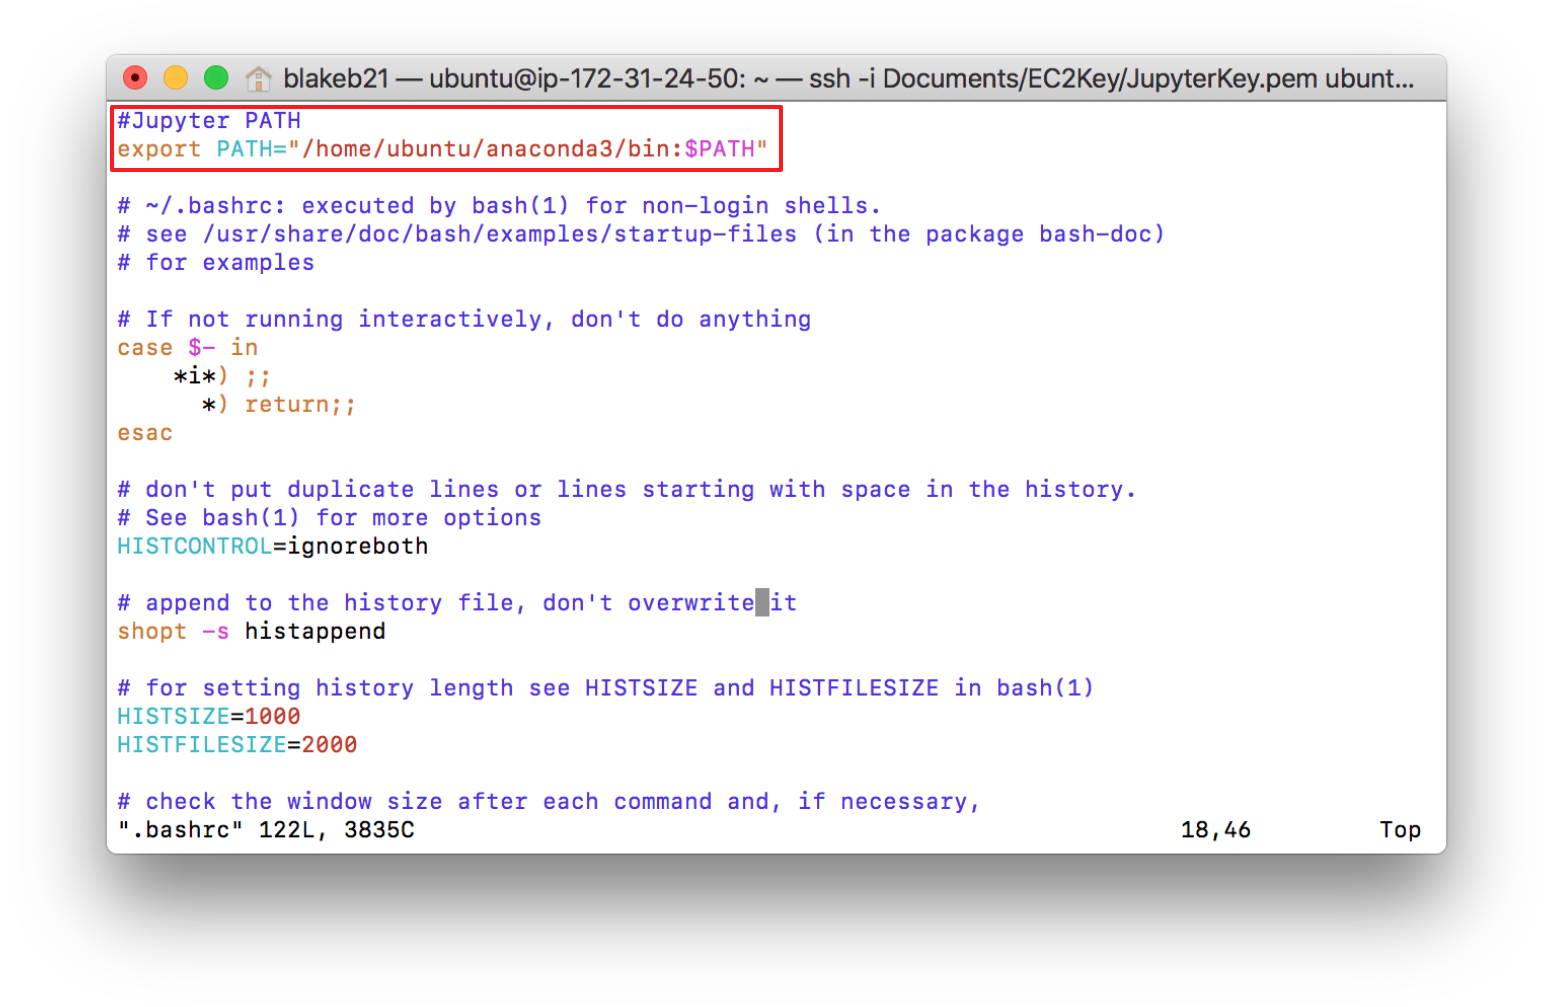
Task: Click the green zoom window button
Action: [x=216, y=77]
